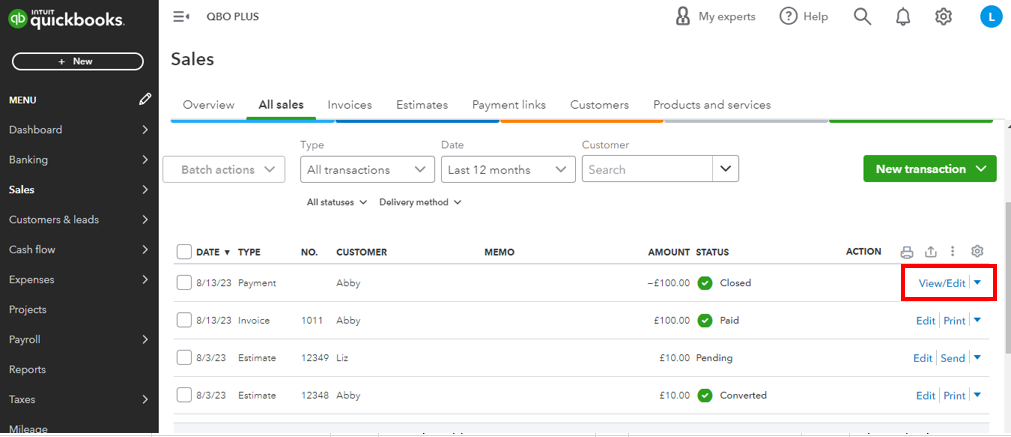
Task: Open the Customers tab
Action: point(599,105)
